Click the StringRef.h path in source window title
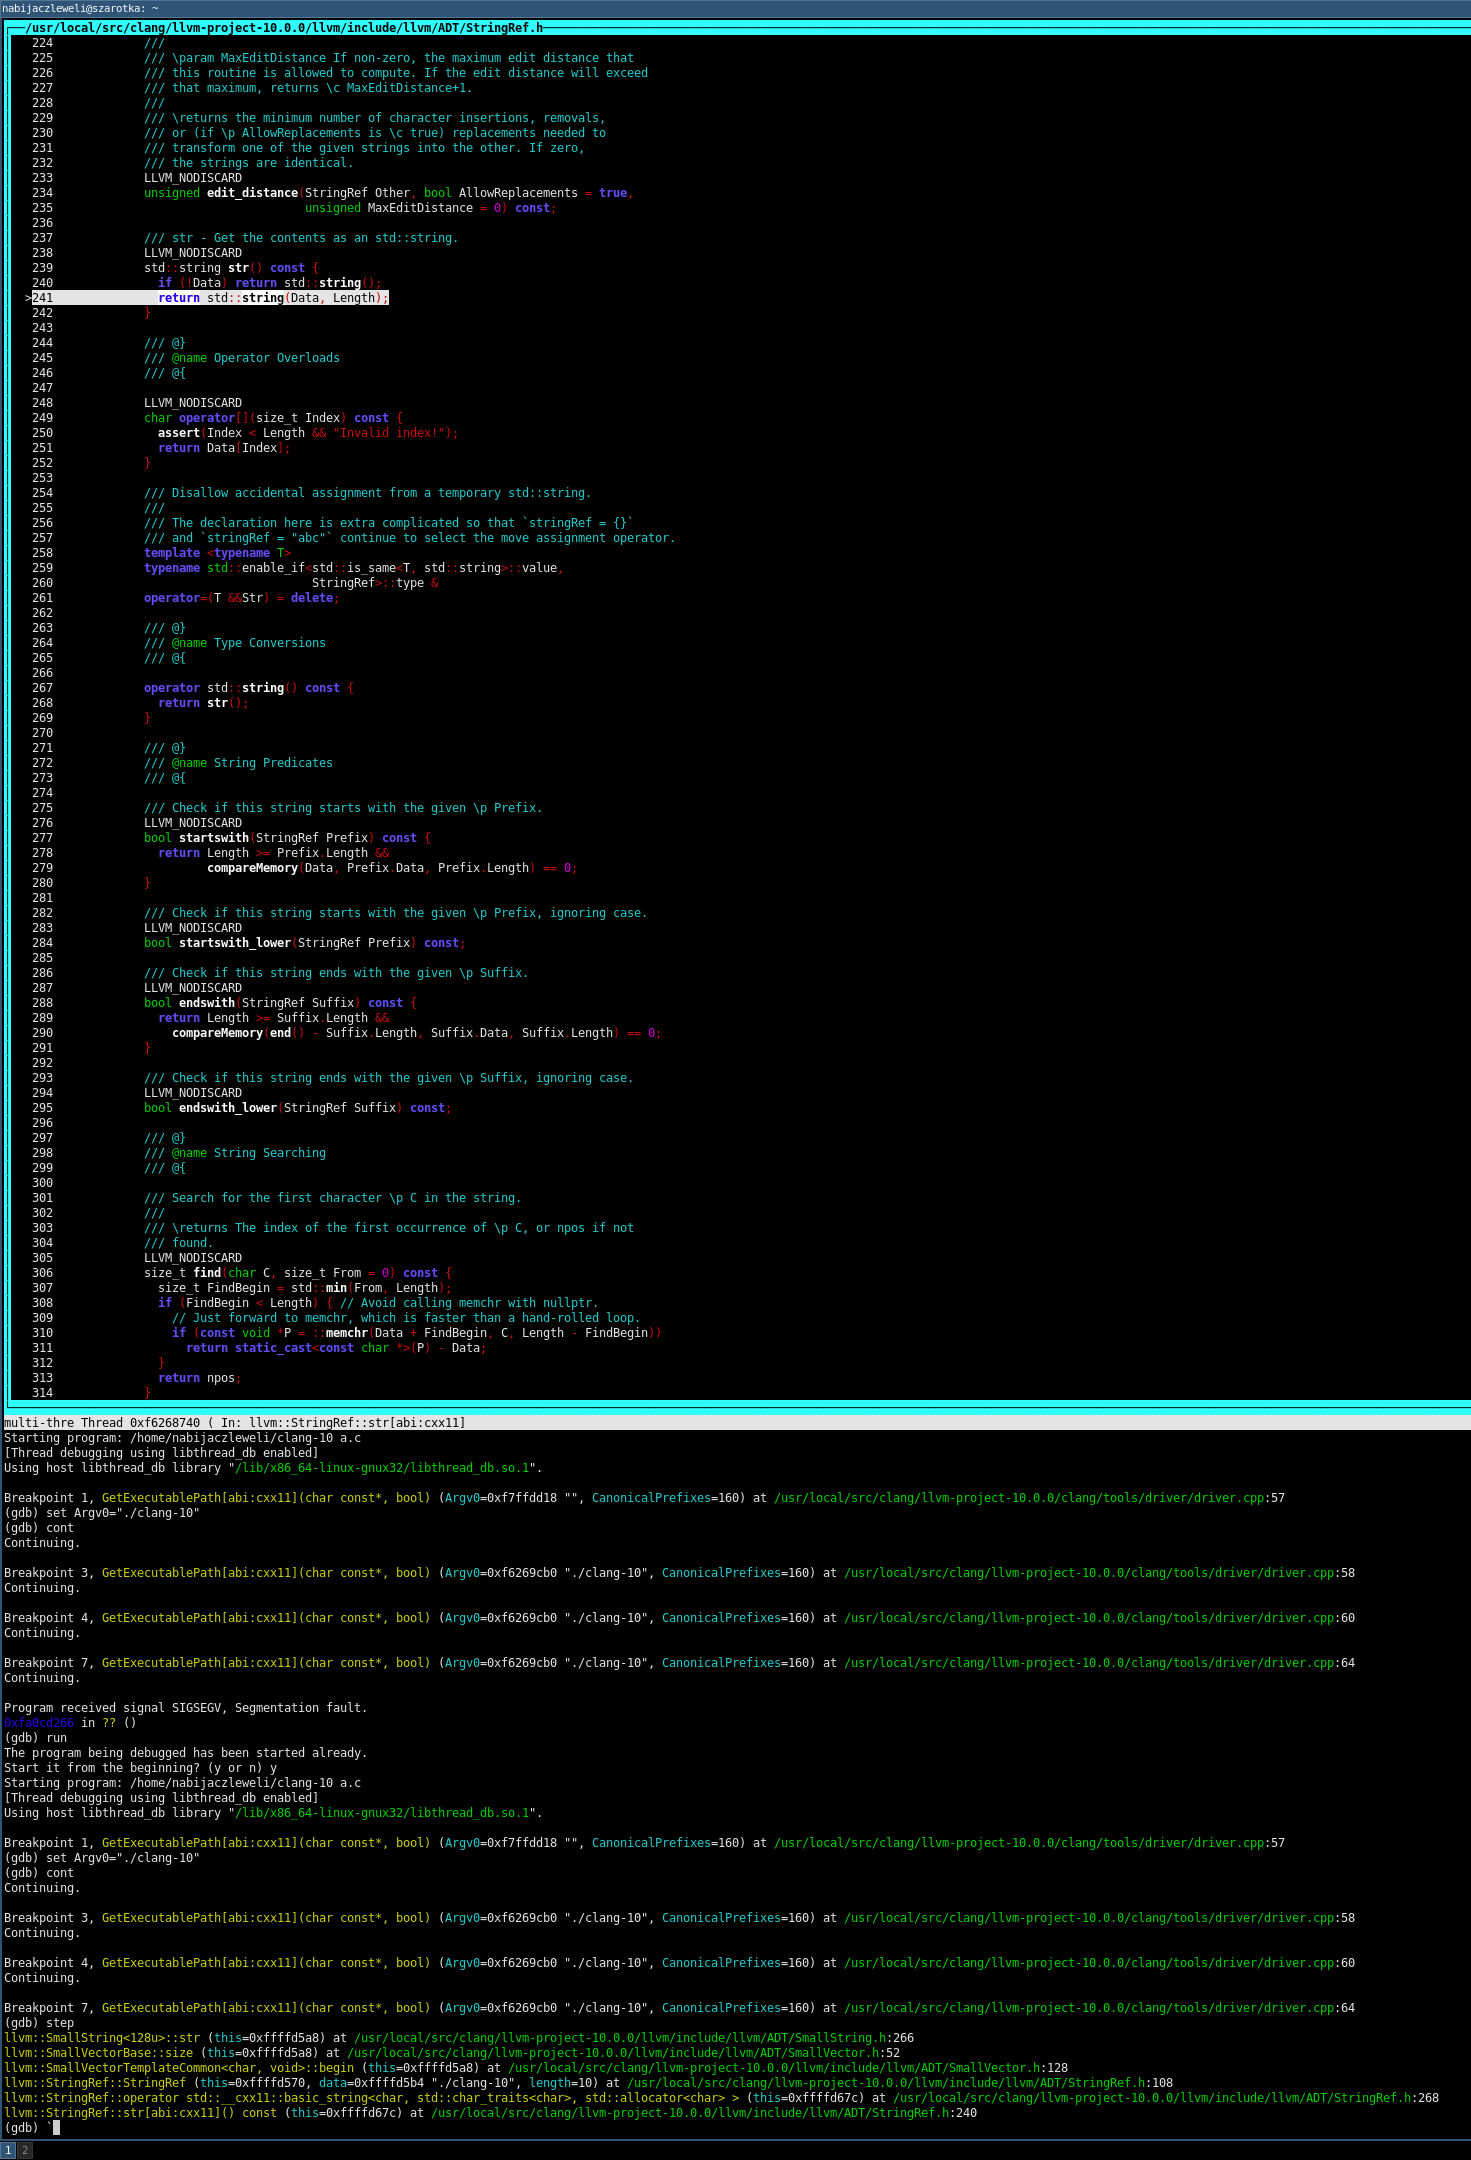1471x2160 pixels. pos(284,28)
